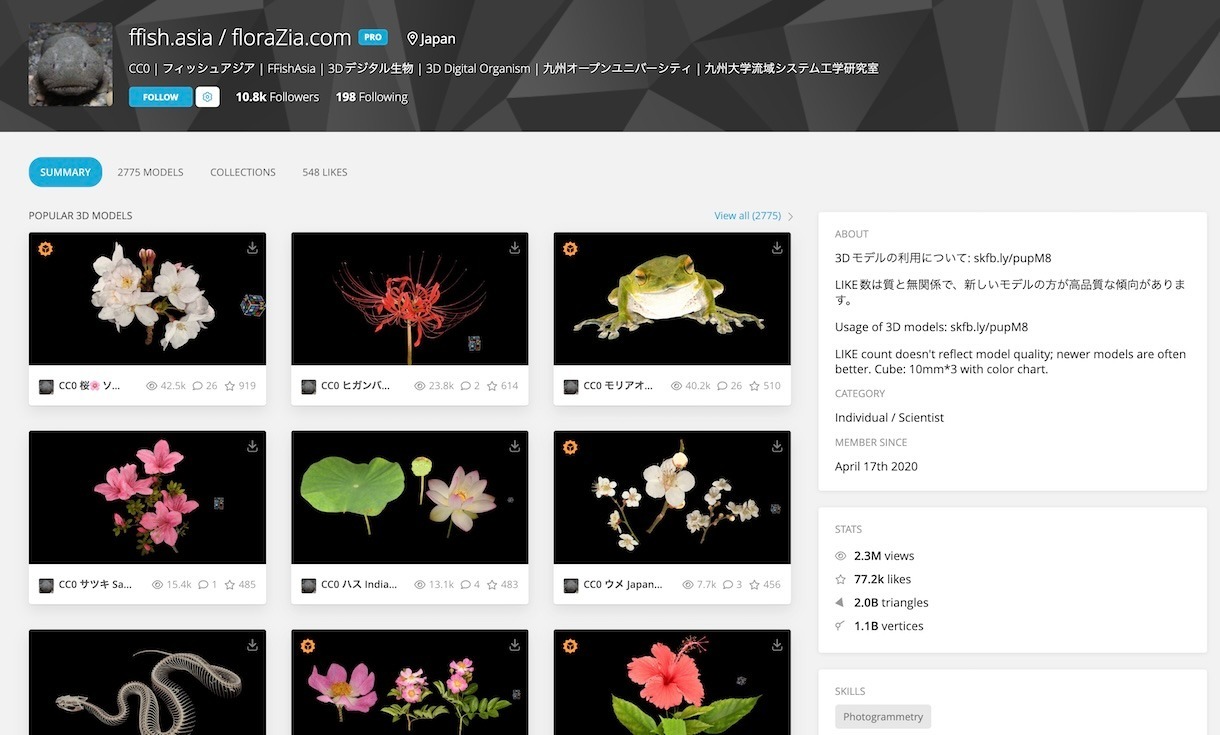Download the CC0 桜 cherry blossom model
Image resolution: width=1220 pixels, height=735 pixels.
[252, 248]
